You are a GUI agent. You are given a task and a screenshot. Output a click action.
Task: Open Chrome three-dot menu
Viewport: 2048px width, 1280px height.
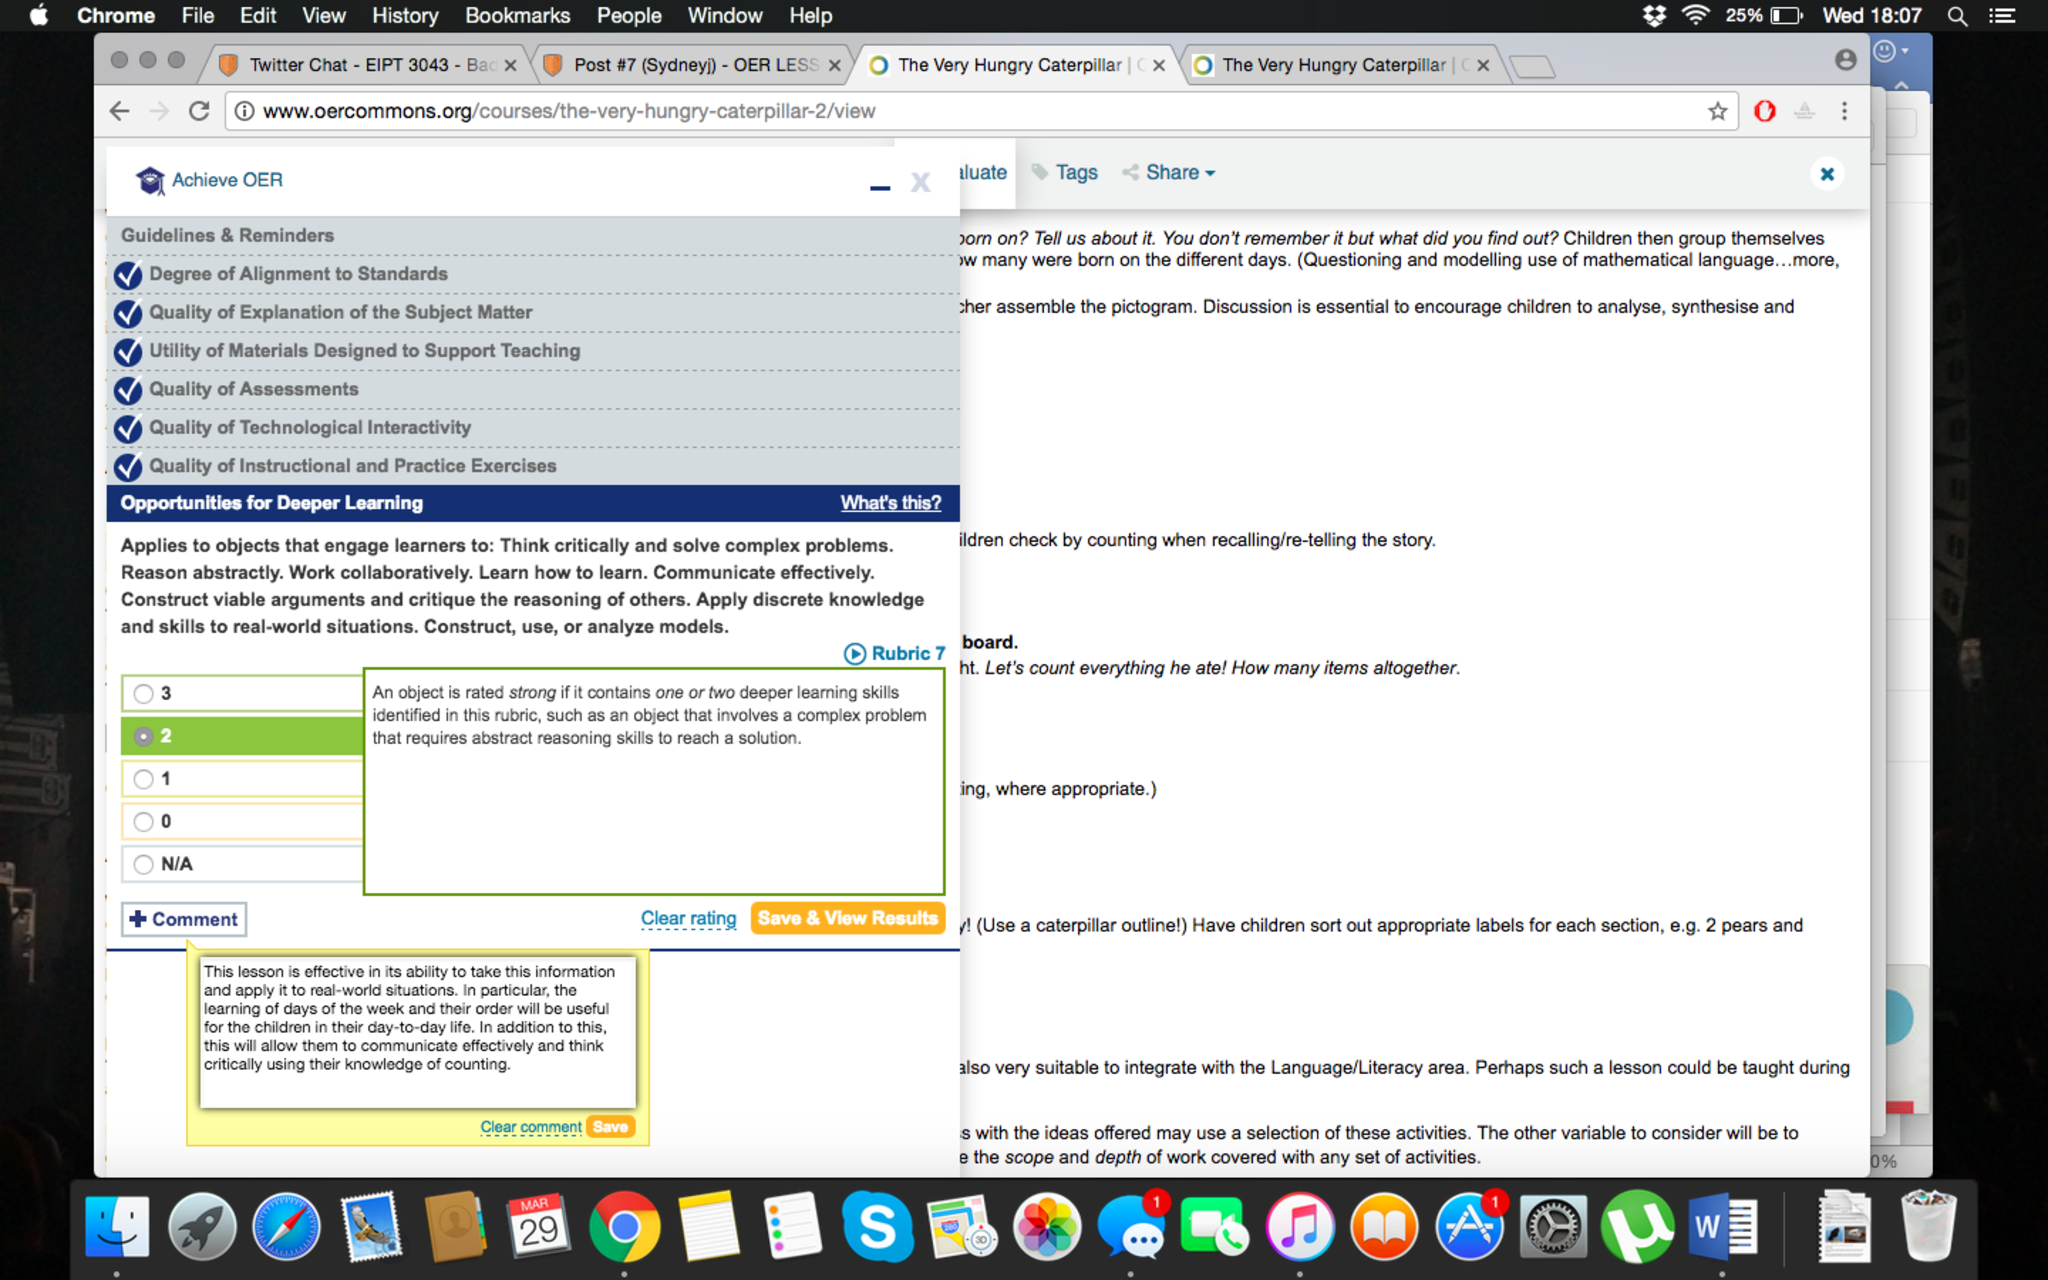coord(1844,111)
